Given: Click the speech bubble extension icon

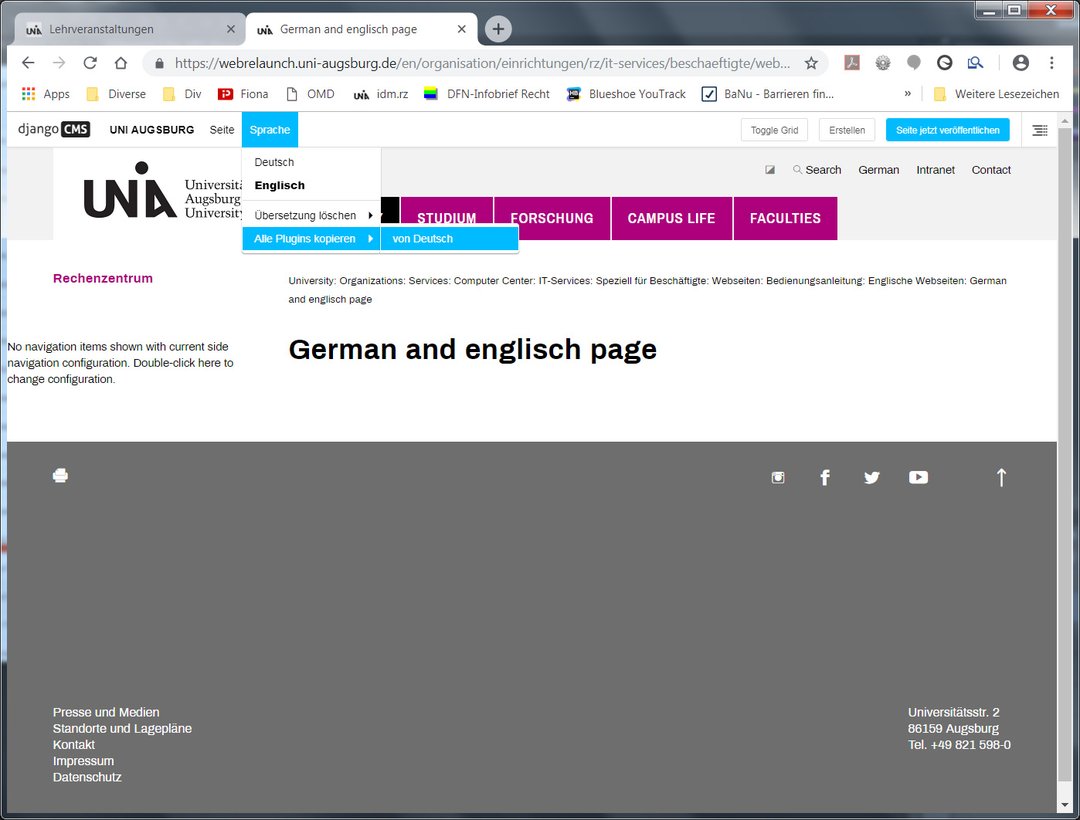Looking at the screenshot, I should pyautogui.click(x=914, y=63).
